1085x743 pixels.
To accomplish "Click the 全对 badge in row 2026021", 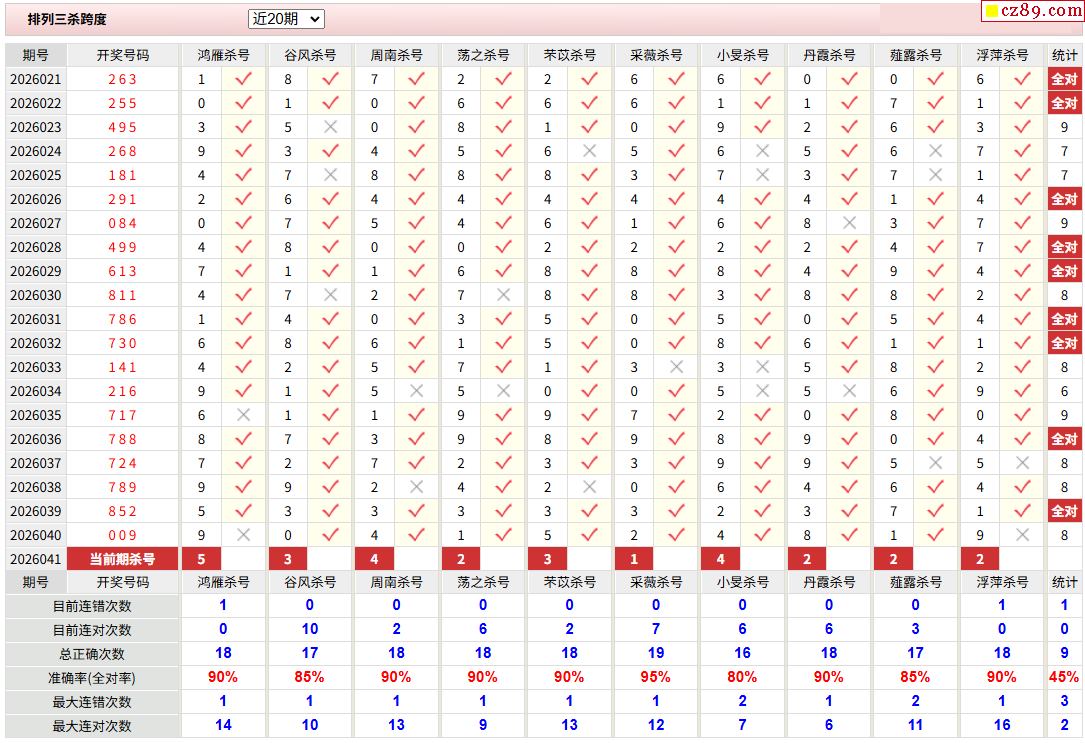I will (1064, 79).
